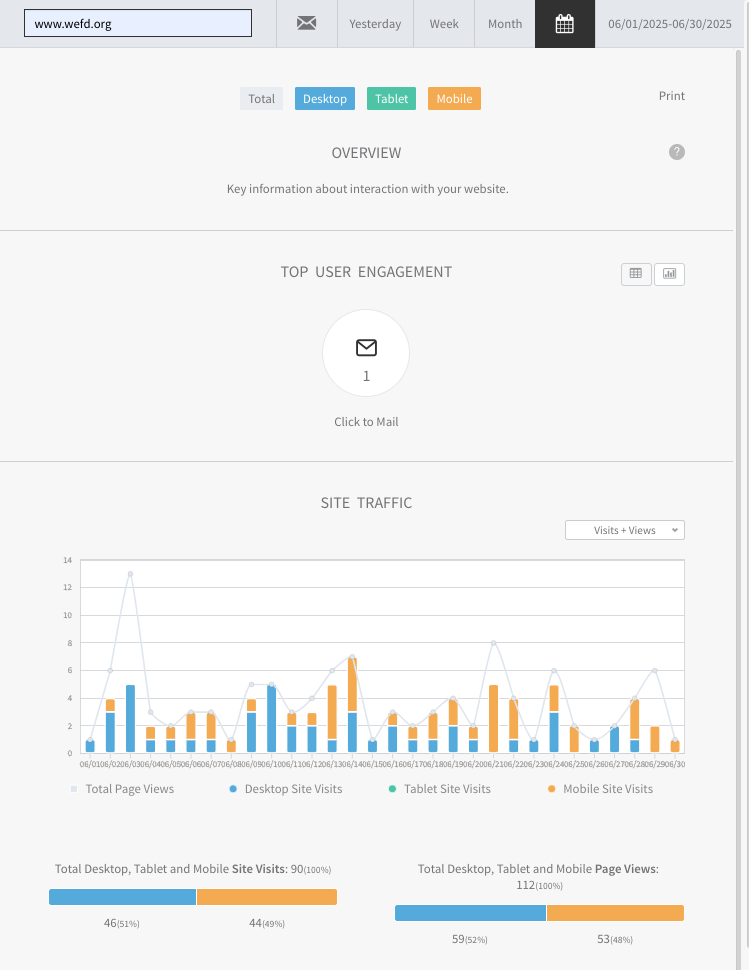This screenshot has width=749, height=970.
Task: Switch engagement to table view icon
Action: [636, 273]
